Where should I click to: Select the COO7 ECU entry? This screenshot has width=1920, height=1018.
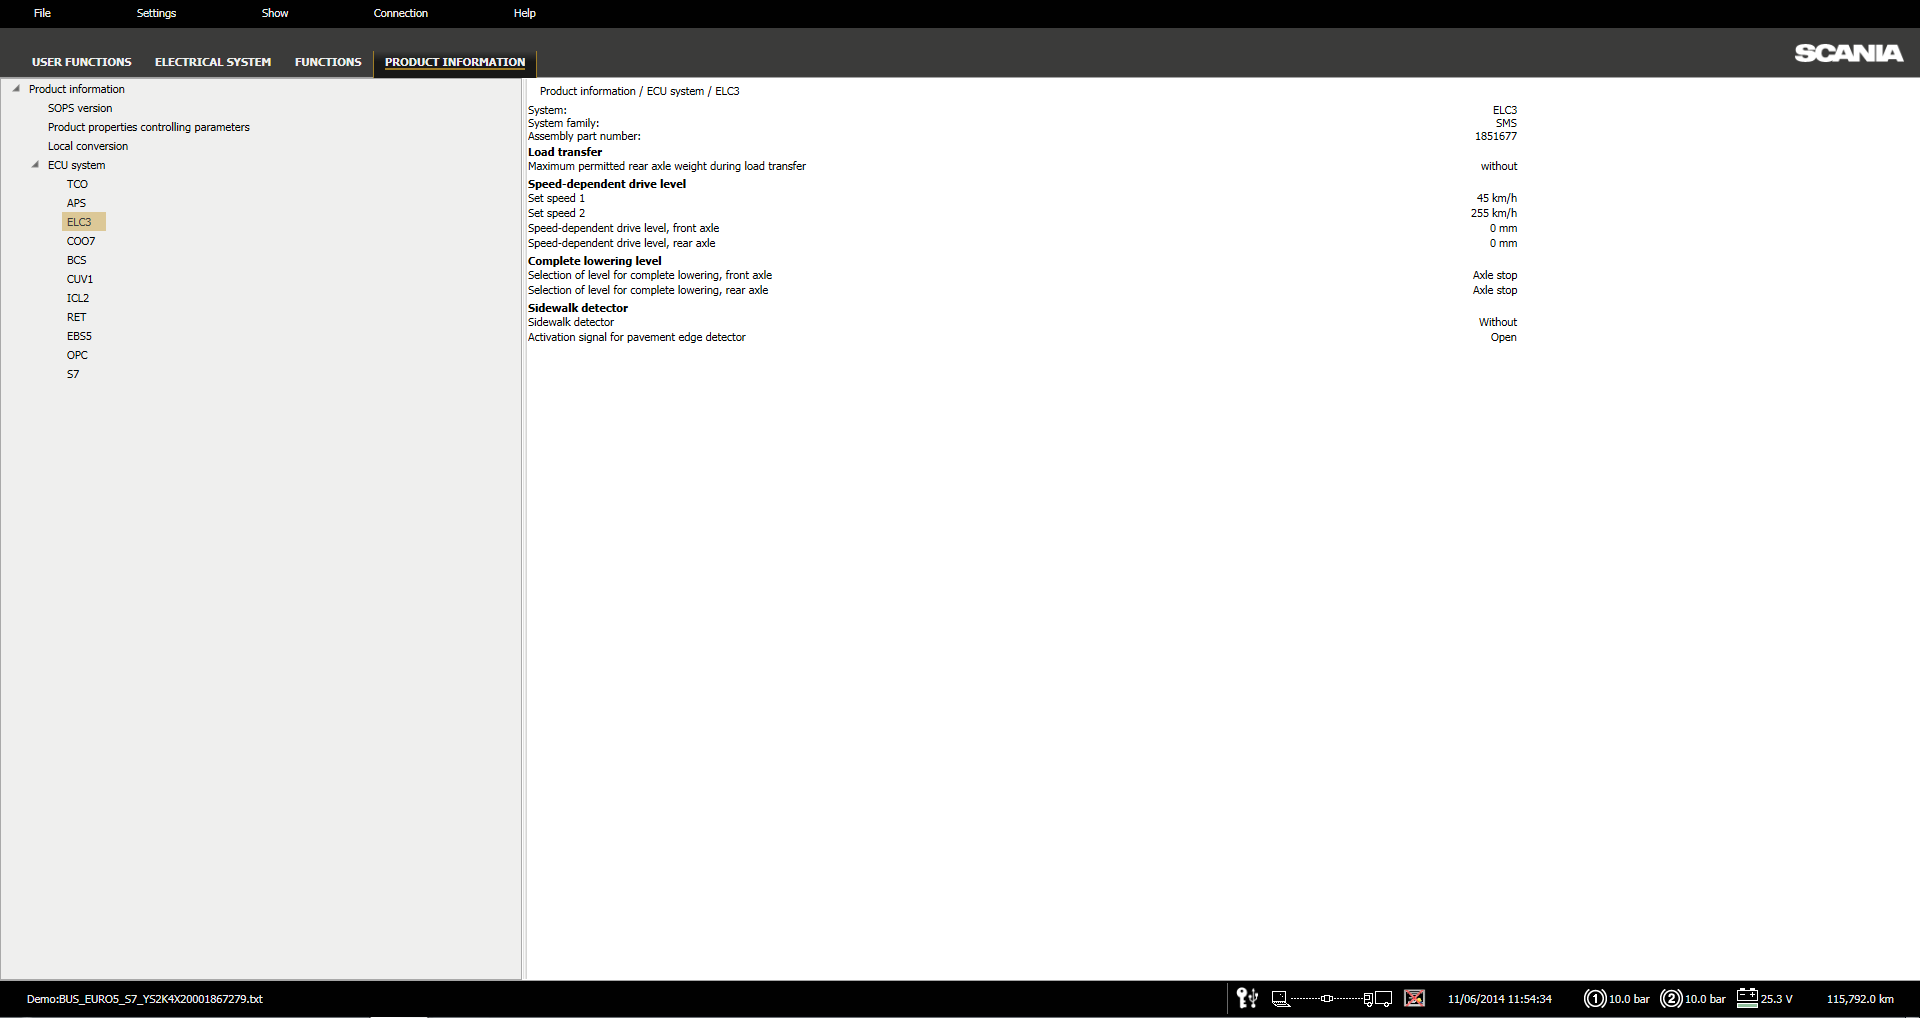pos(81,241)
